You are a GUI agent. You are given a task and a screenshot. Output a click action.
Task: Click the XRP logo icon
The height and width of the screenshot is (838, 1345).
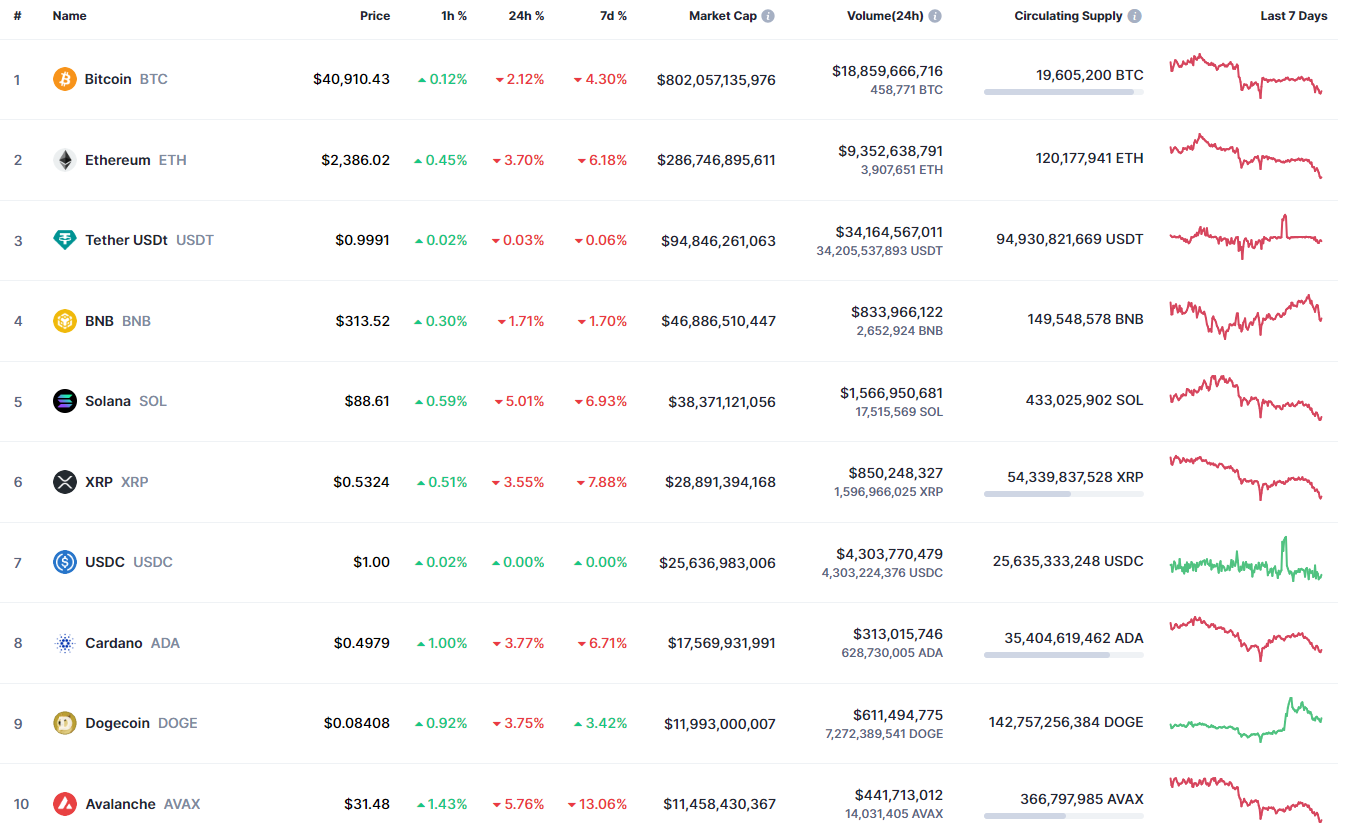(x=65, y=482)
